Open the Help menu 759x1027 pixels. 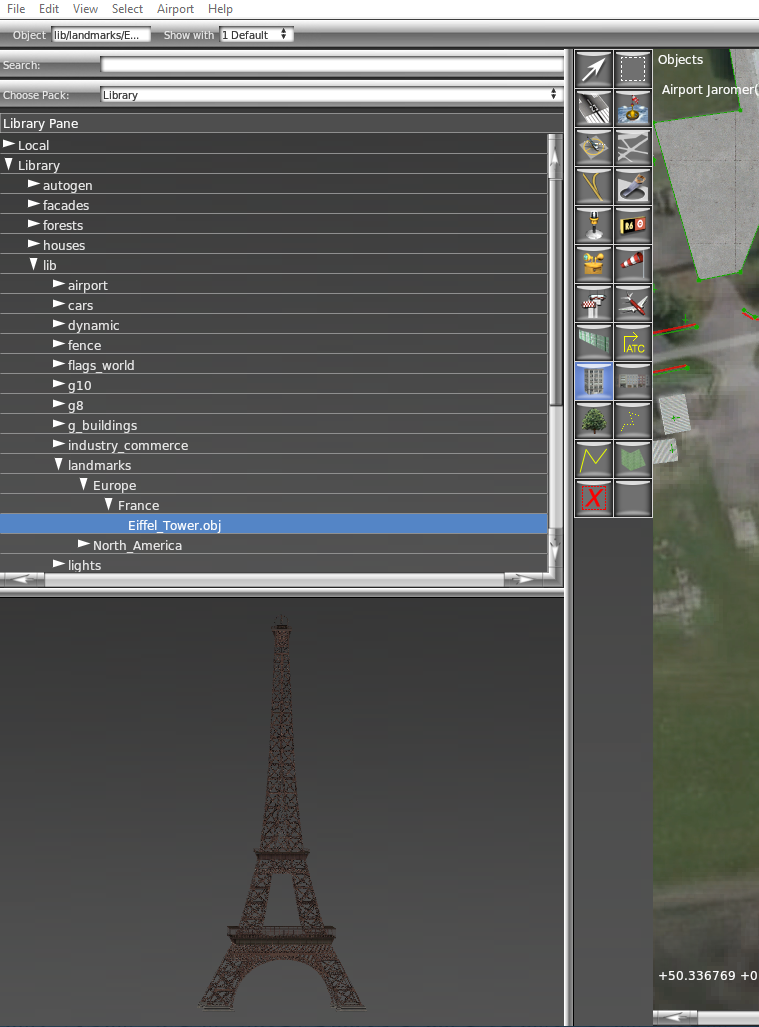pos(220,9)
